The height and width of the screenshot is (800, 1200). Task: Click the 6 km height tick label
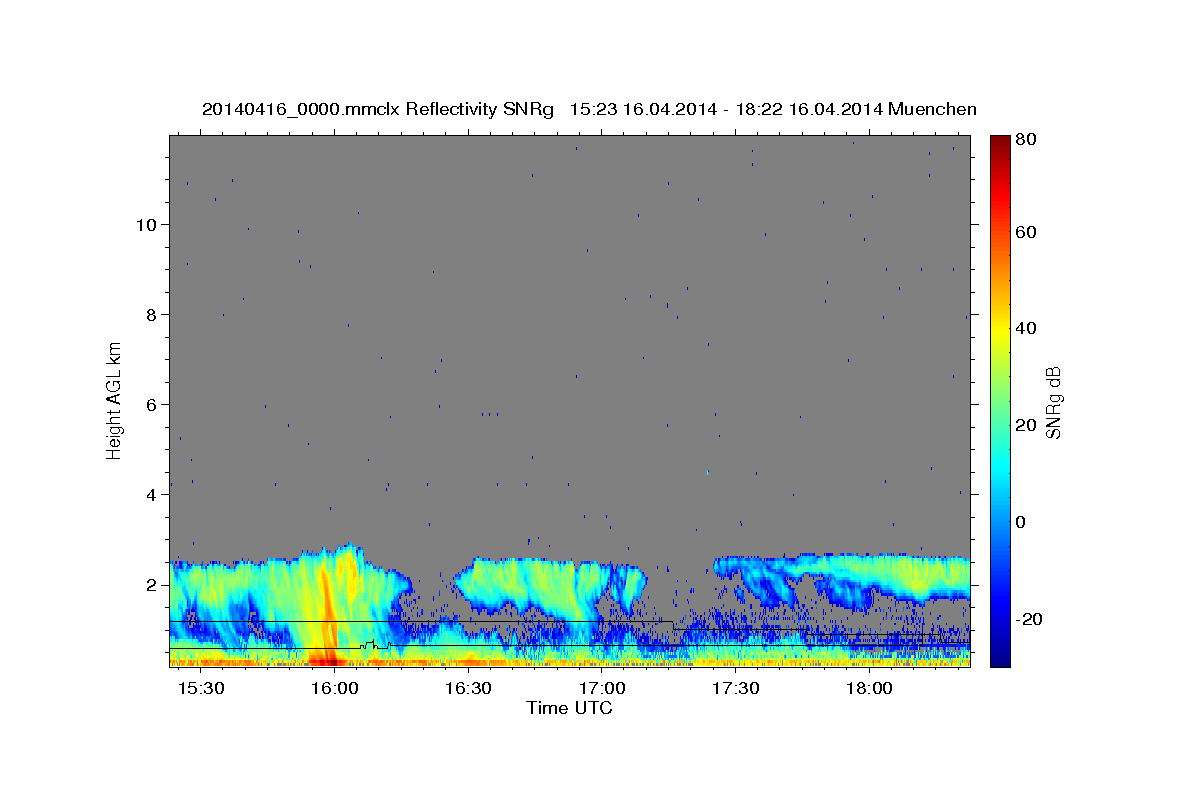153,404
